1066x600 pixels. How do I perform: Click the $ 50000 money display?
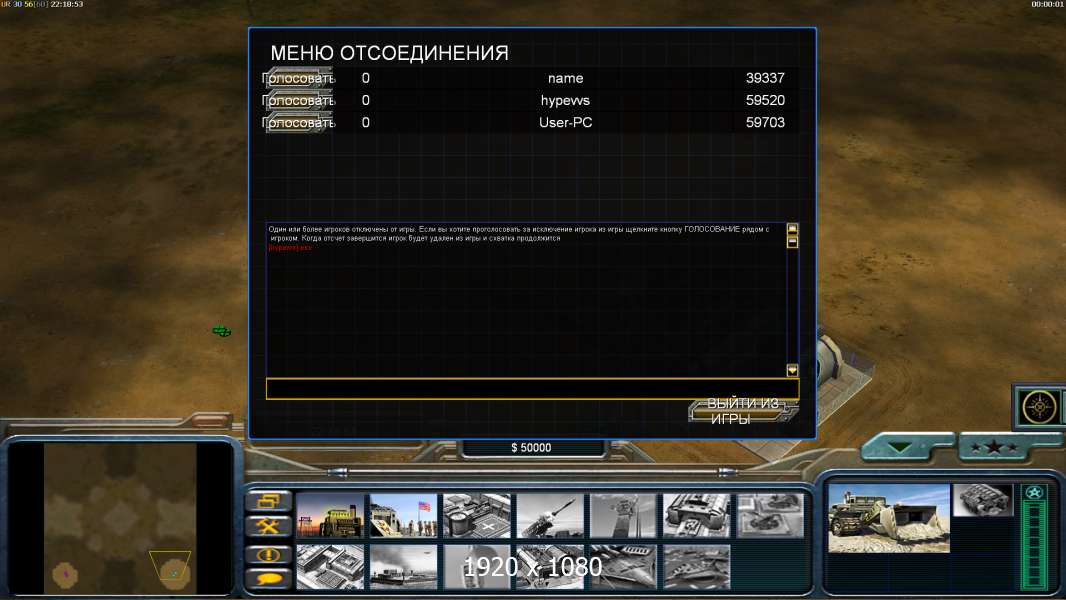[x=531, y=447]
